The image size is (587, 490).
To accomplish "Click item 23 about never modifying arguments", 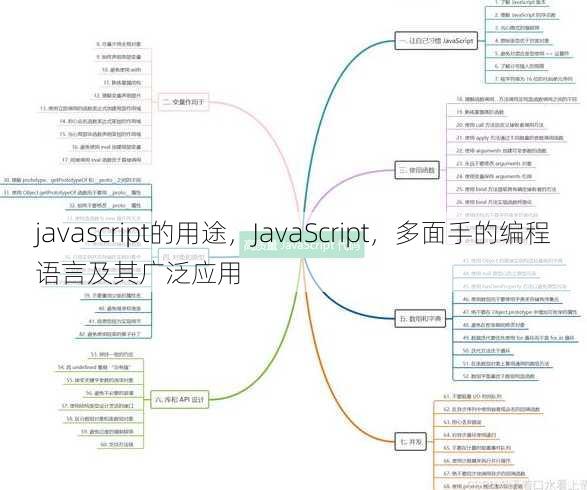I will coord(494,164).
